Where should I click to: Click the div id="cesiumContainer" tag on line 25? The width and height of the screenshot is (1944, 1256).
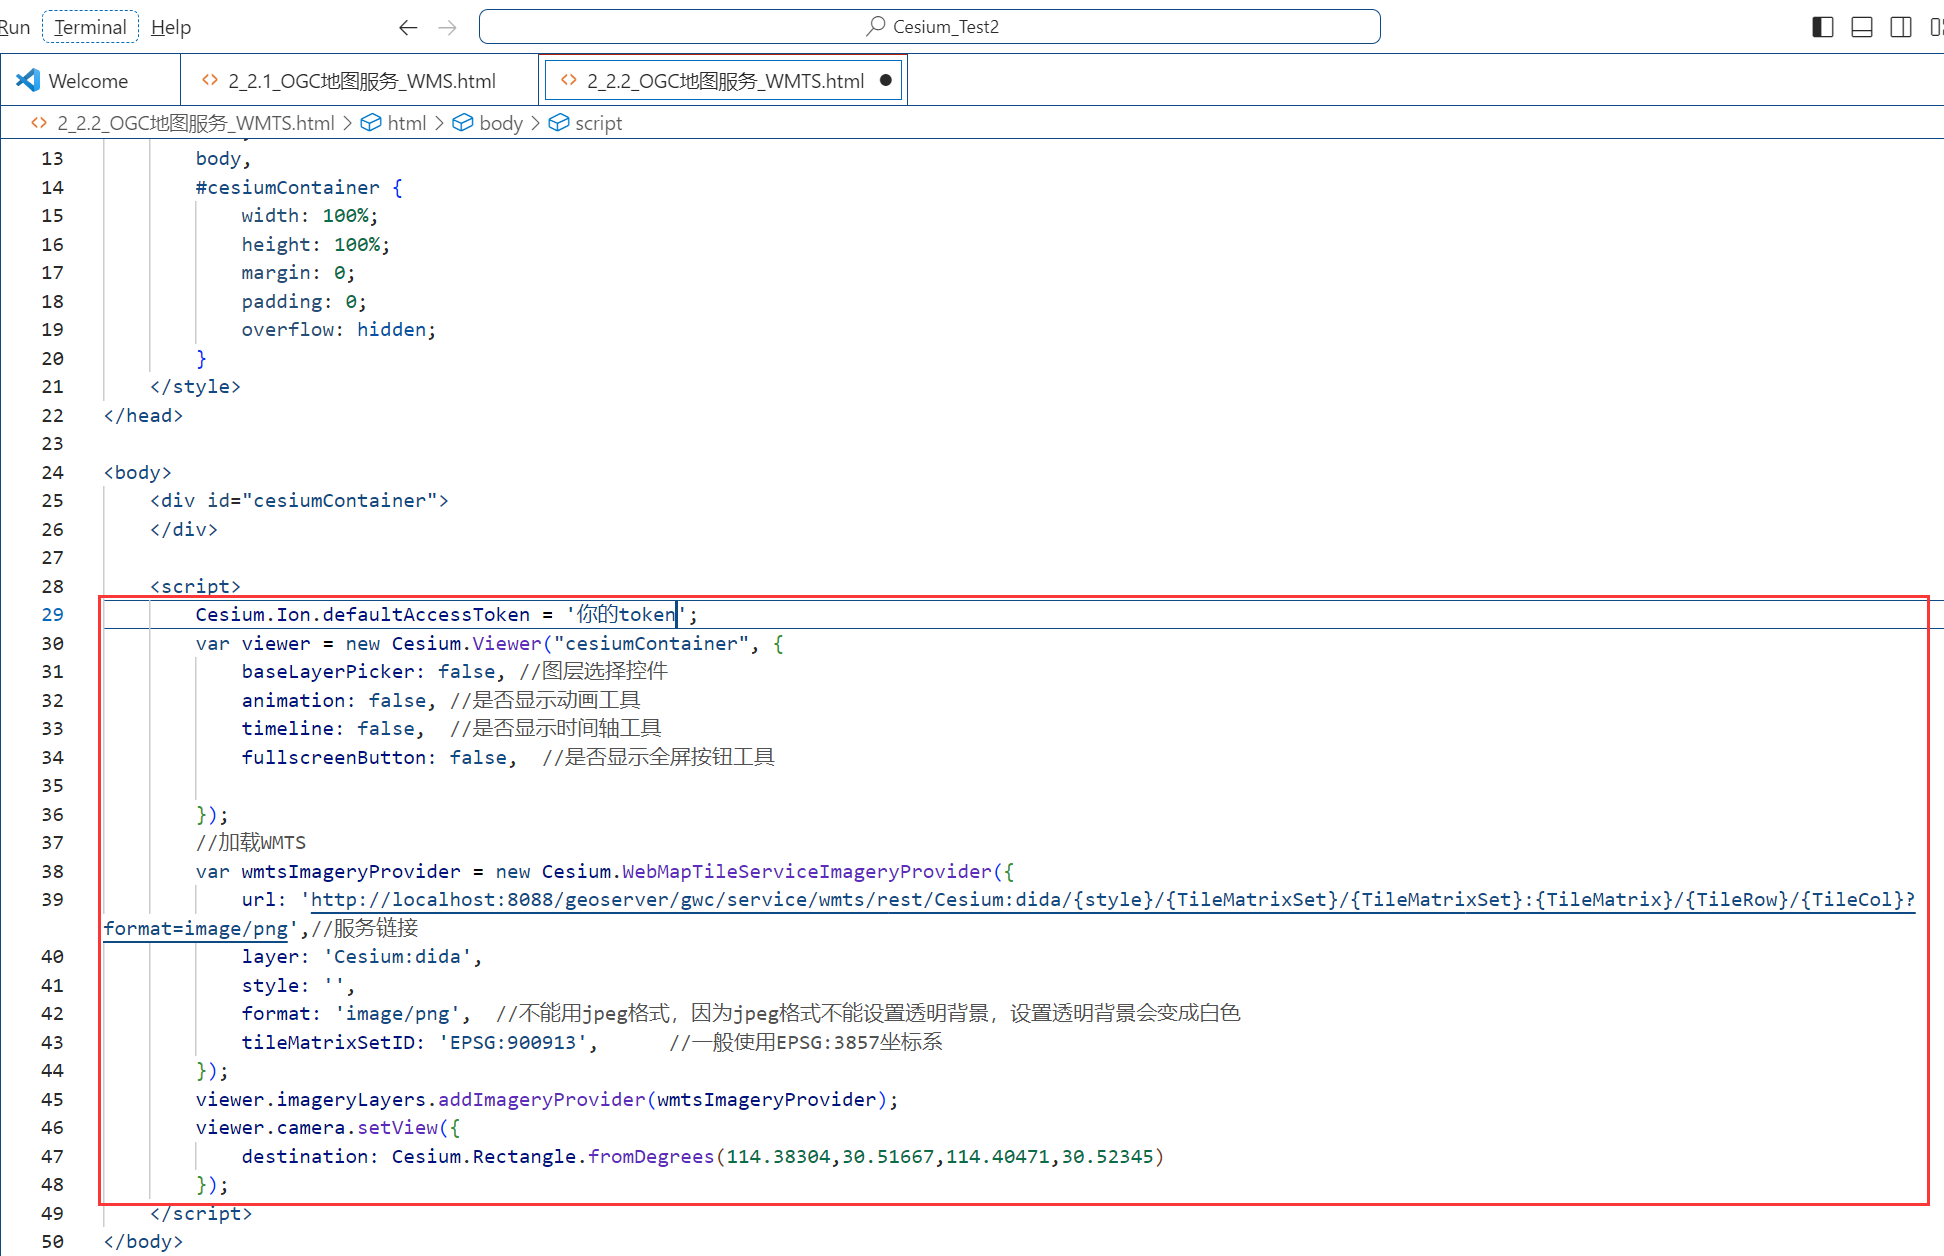[x=299, y=501]
